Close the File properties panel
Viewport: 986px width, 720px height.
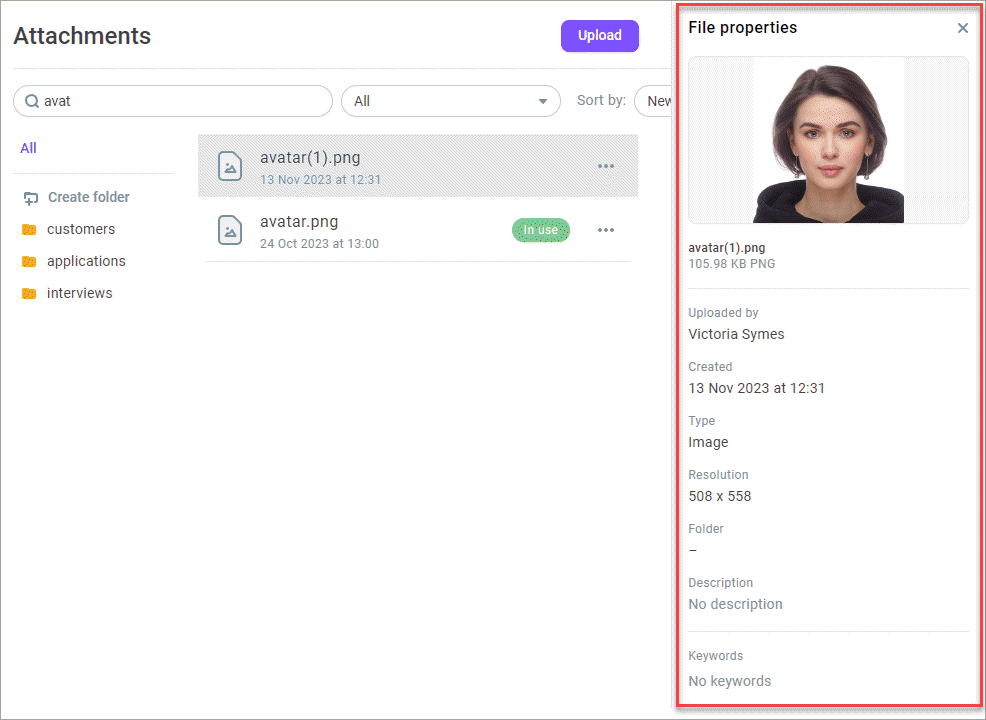pyautogui.click(x=962, y=28)
